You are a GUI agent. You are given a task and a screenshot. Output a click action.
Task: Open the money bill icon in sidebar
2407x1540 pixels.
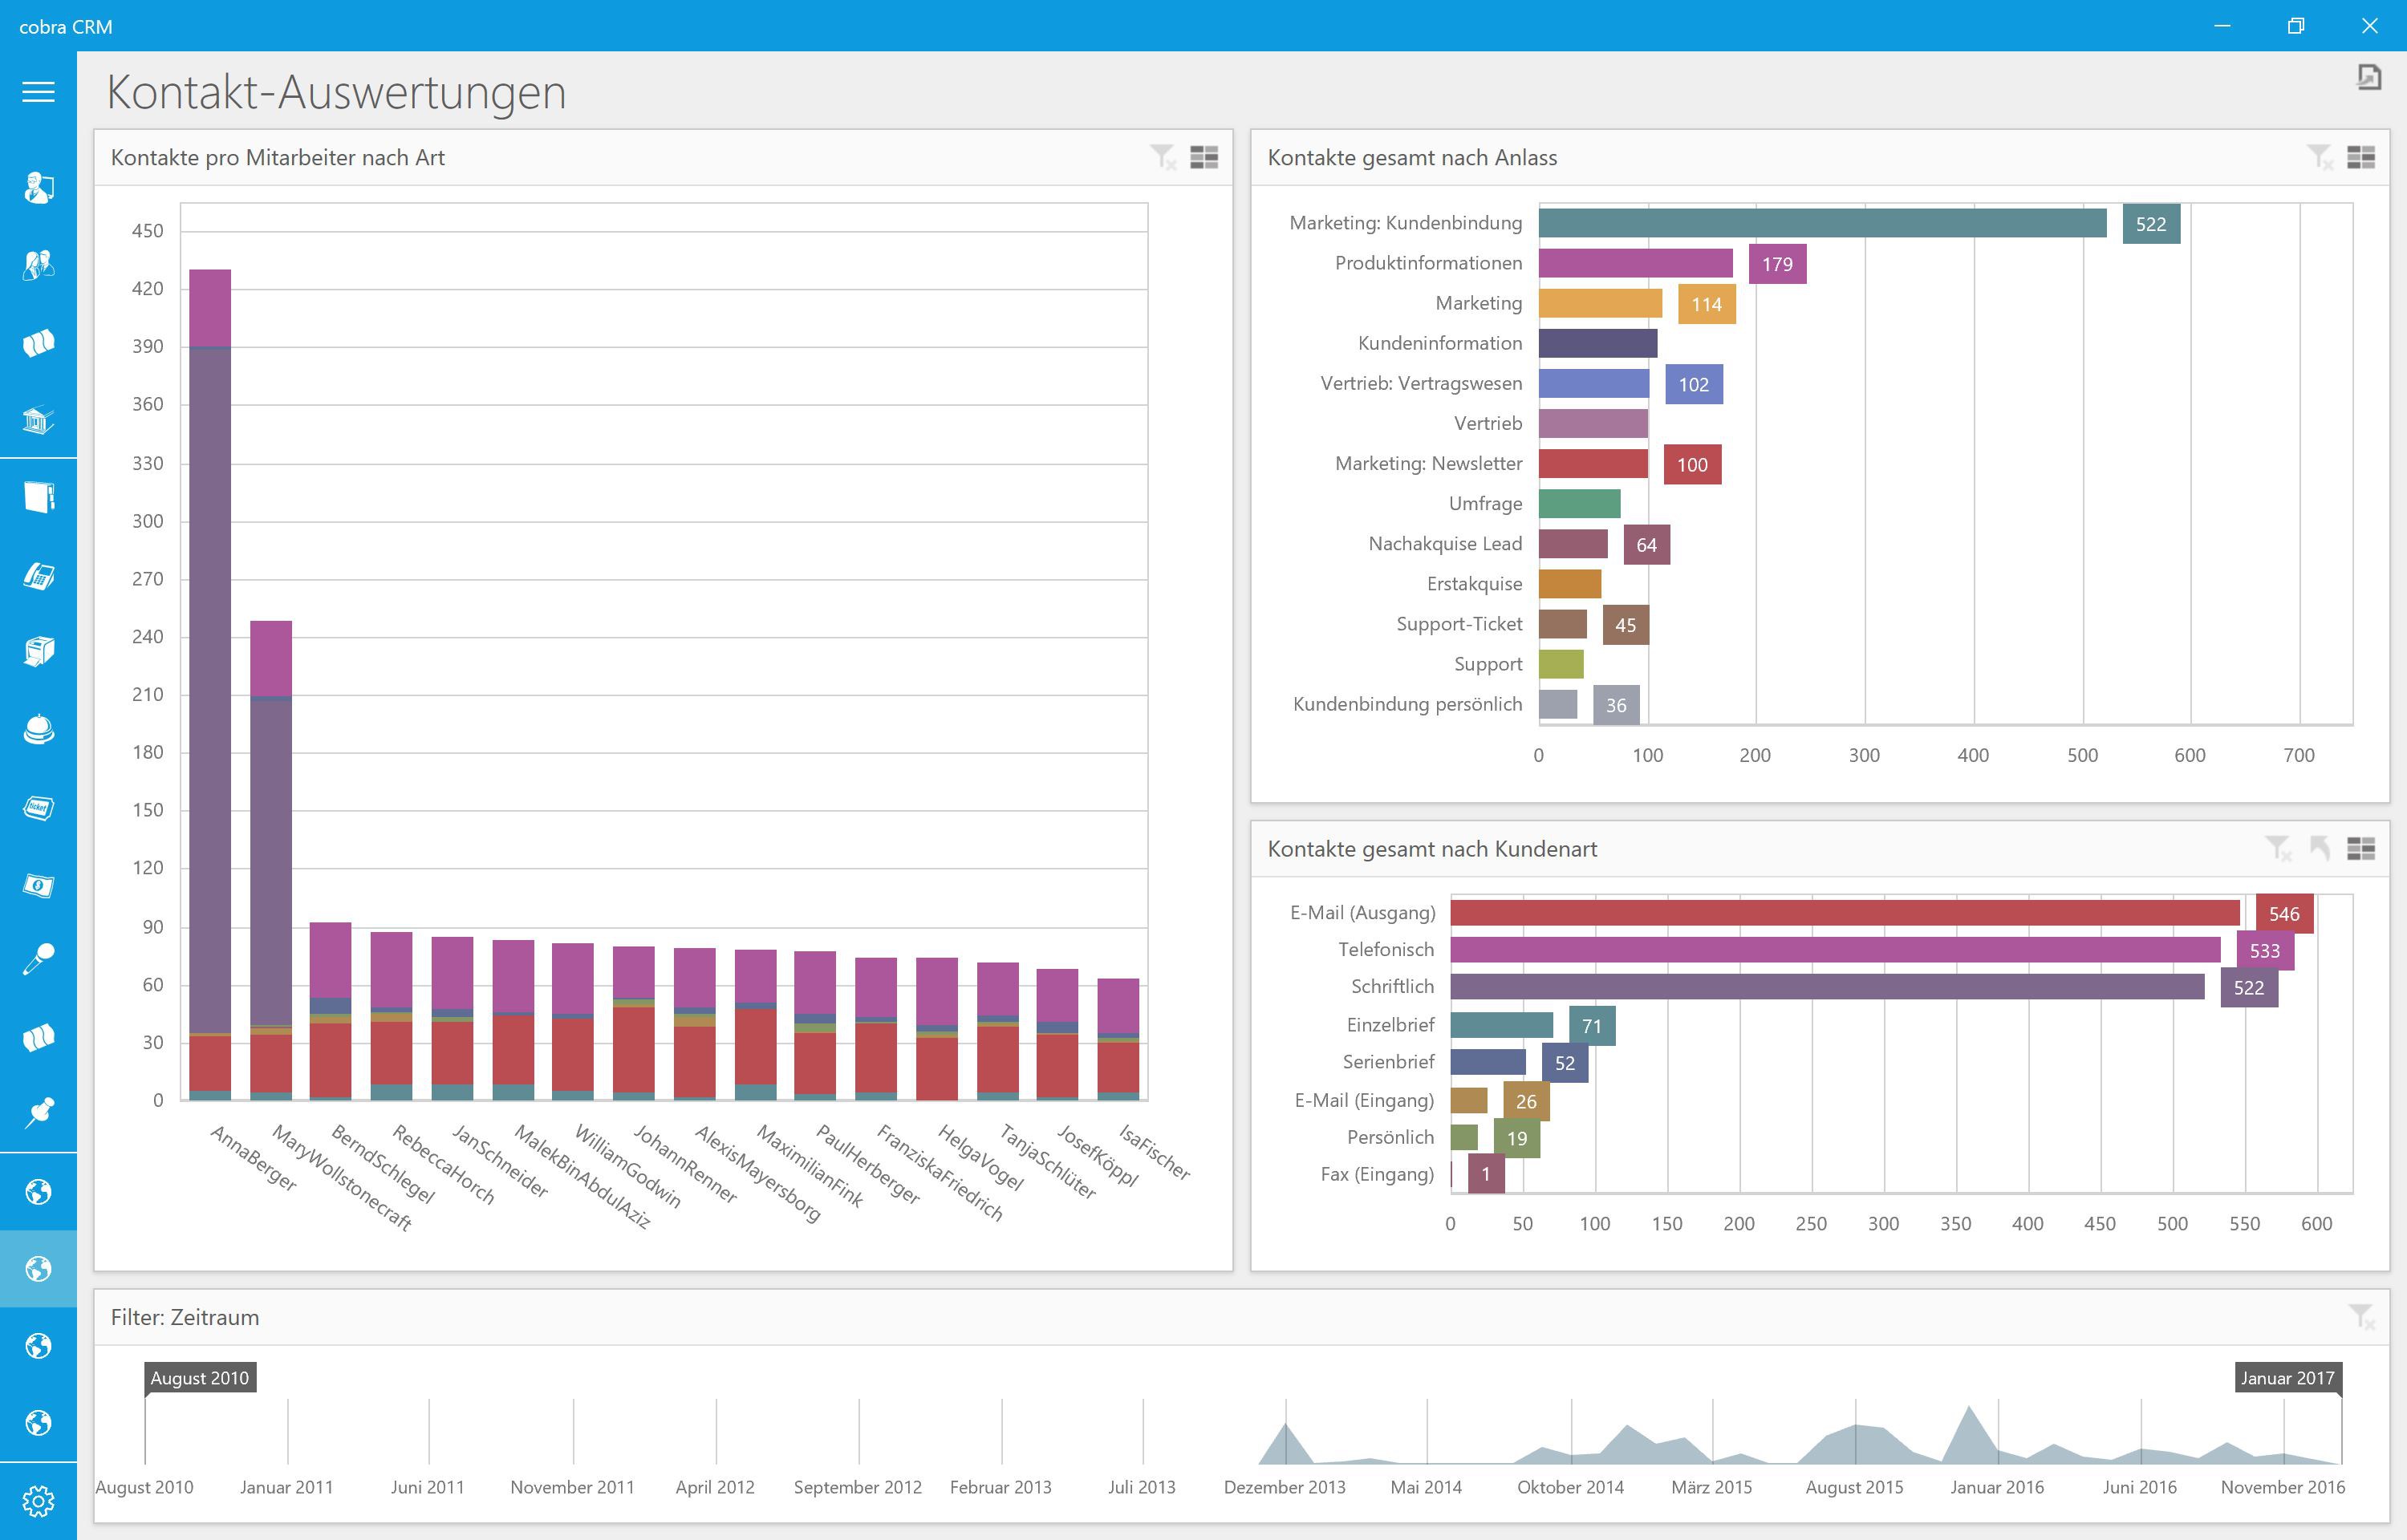pyautogui.click(x=38, y=885)
